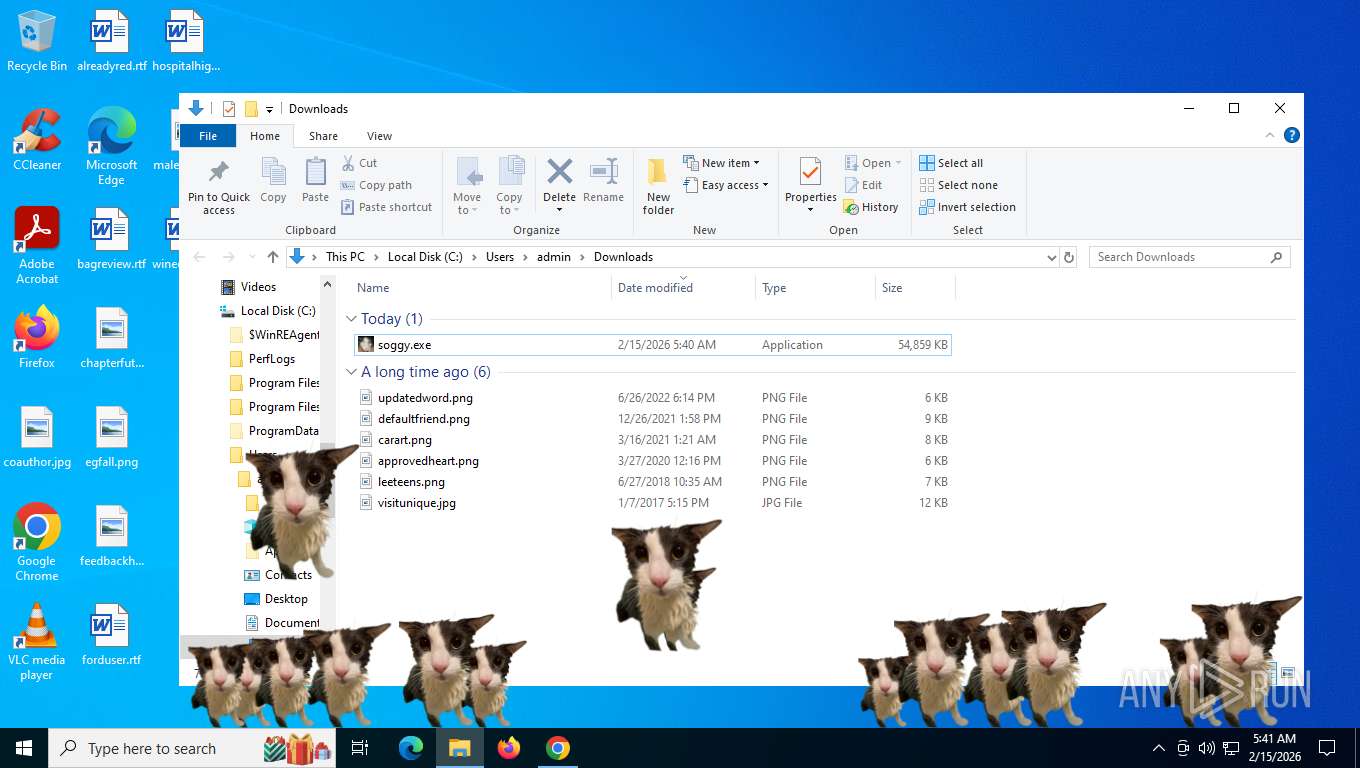Select visitunique.jpg file
The width and height of the screenshot is (1360, 768).
coord(653,503)
